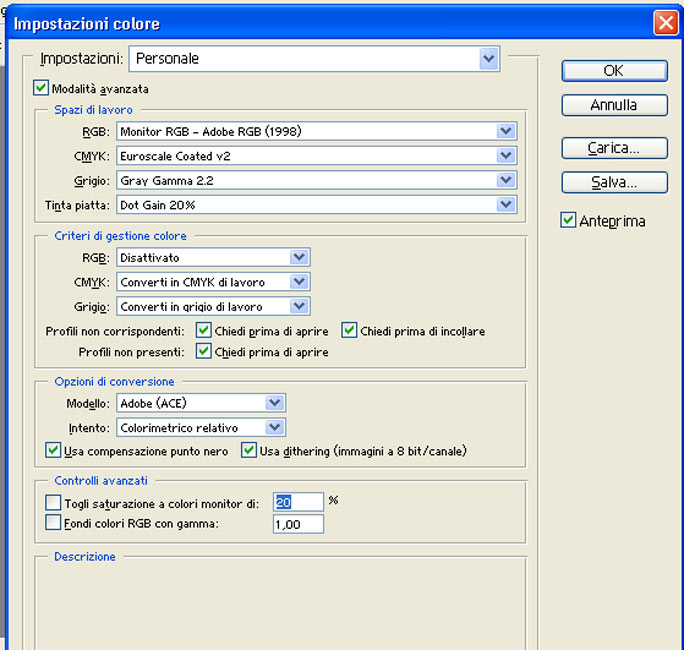Enable Togli saturazione a colori monitor

[54, 503]
